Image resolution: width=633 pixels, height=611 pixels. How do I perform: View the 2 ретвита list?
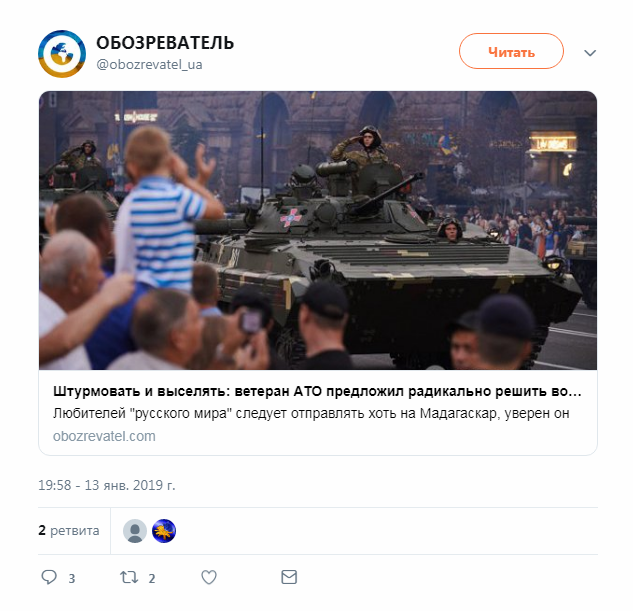tap(69, 531)
